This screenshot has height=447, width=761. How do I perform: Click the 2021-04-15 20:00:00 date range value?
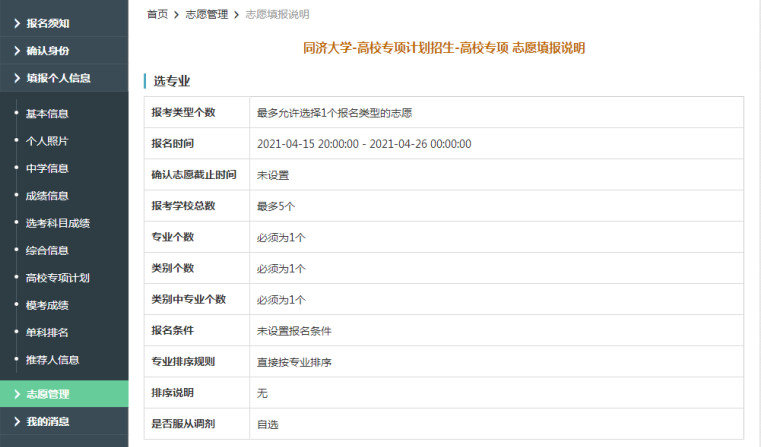pyautogui.click(x=364, y=144)
